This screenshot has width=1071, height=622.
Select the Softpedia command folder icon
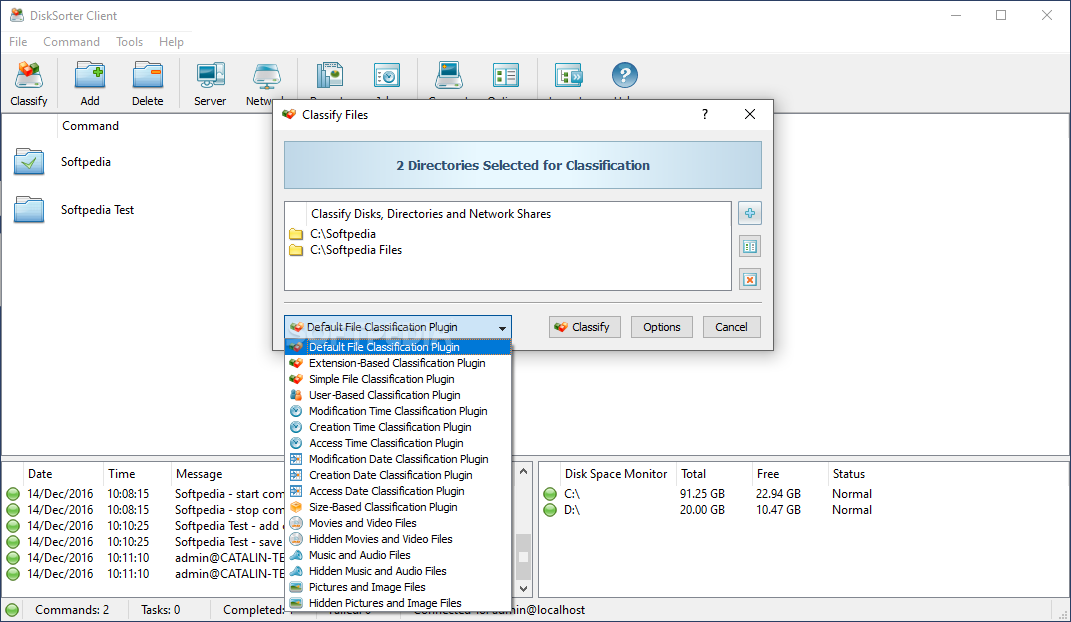click(x=29, y=162)
